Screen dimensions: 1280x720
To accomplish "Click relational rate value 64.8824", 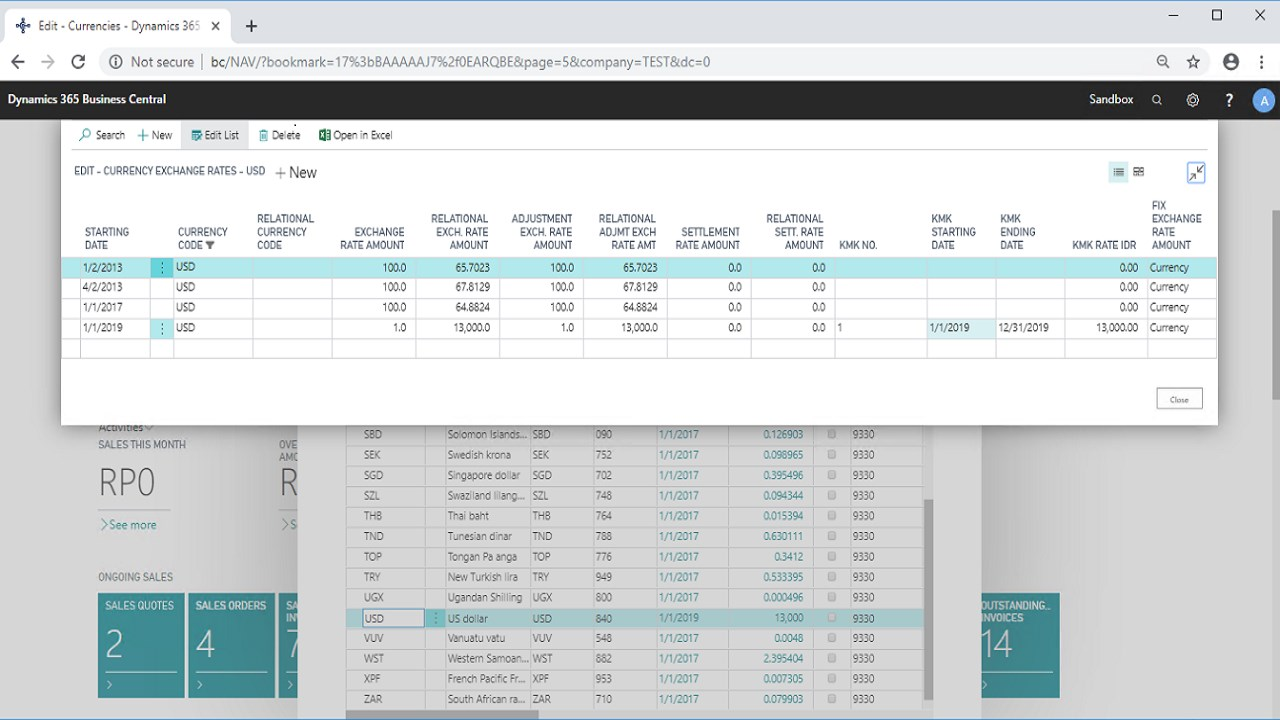I will coord(457,308).
